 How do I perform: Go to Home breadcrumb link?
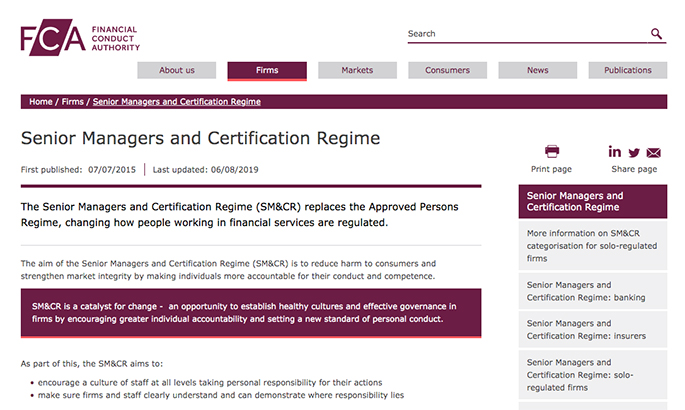[41, 102]
